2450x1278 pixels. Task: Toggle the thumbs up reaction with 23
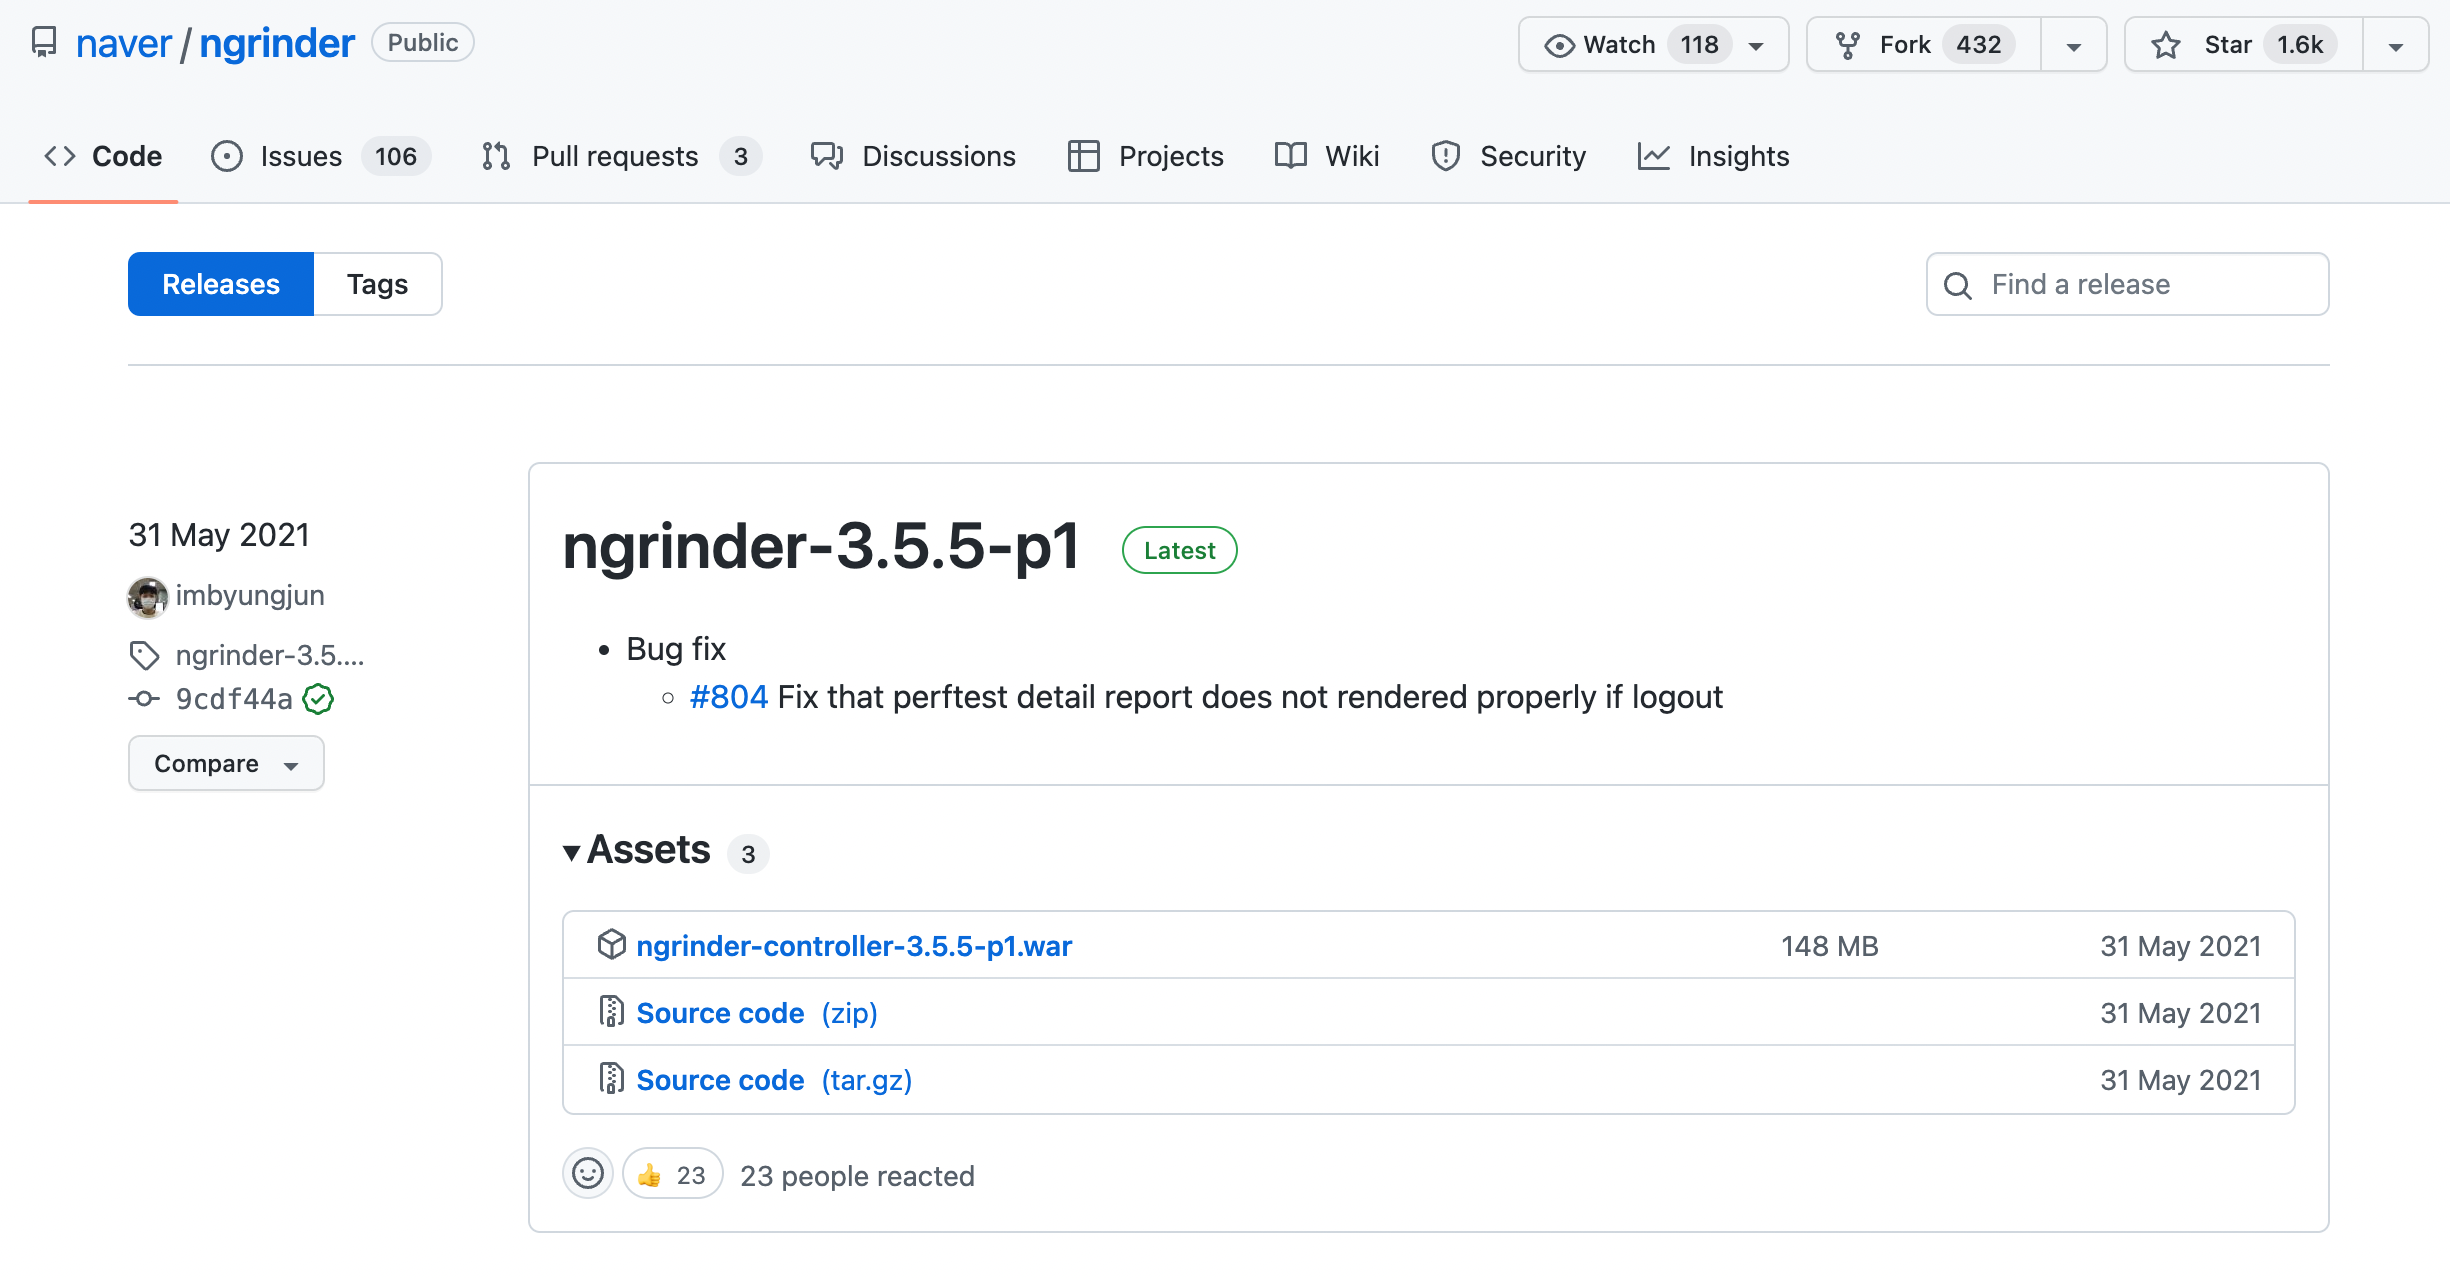tap(672, 1175)
